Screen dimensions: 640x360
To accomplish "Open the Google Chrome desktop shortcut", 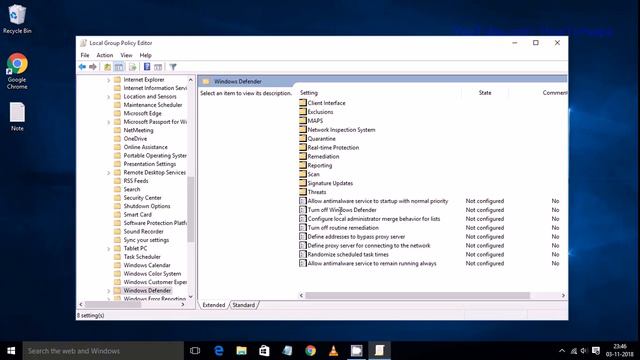I will pyautogui.click(x=17, y=71).
